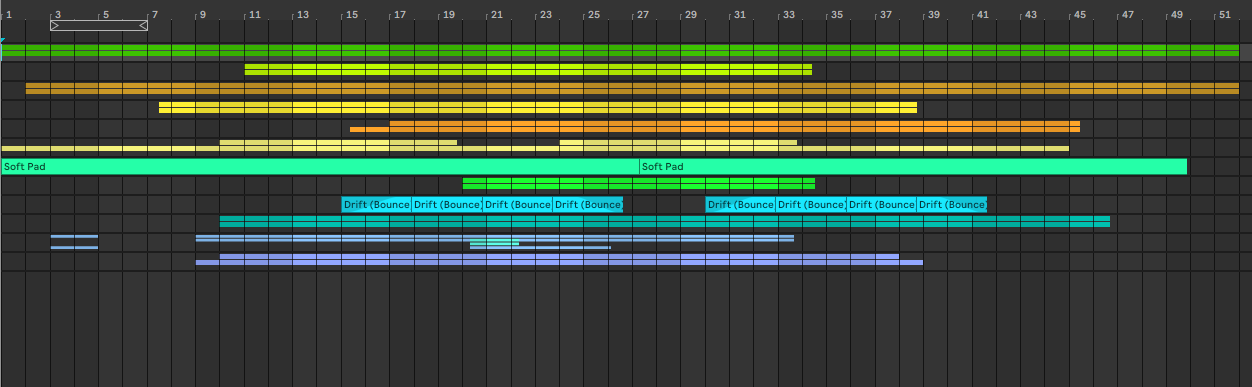Click the loop brace end handle

[x=143, y=25]
